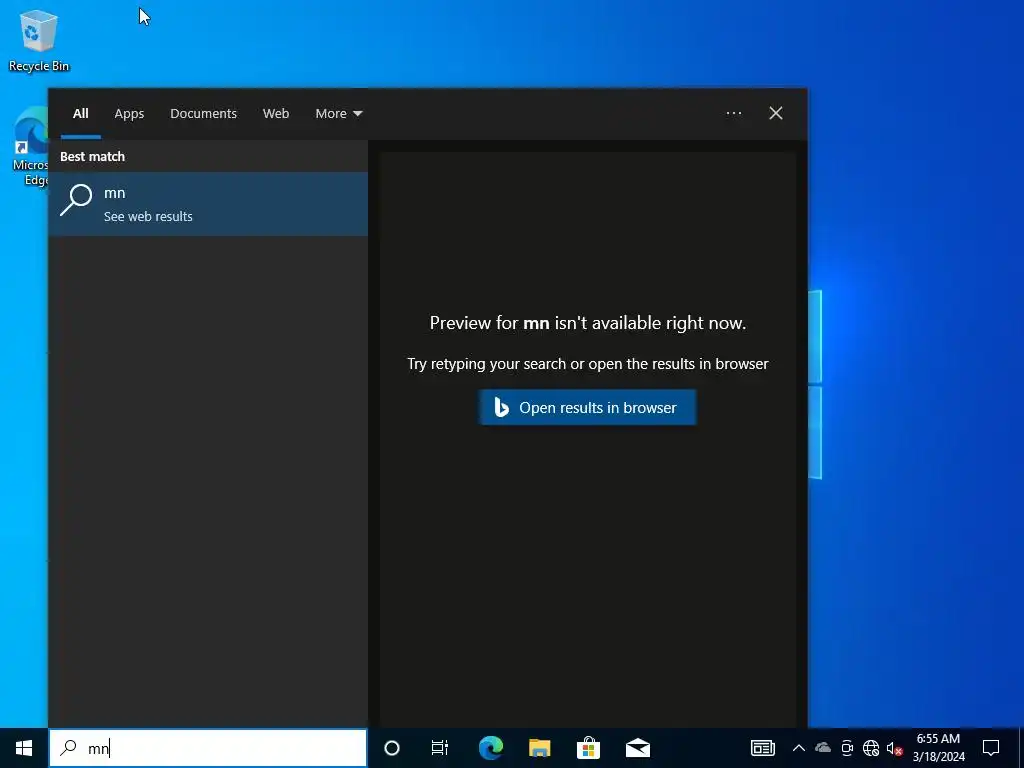1024x768 pixels.
Task: Launch Microsoft Edge from the taskbar
Action: pyautogui.click(x=490, y=748)
